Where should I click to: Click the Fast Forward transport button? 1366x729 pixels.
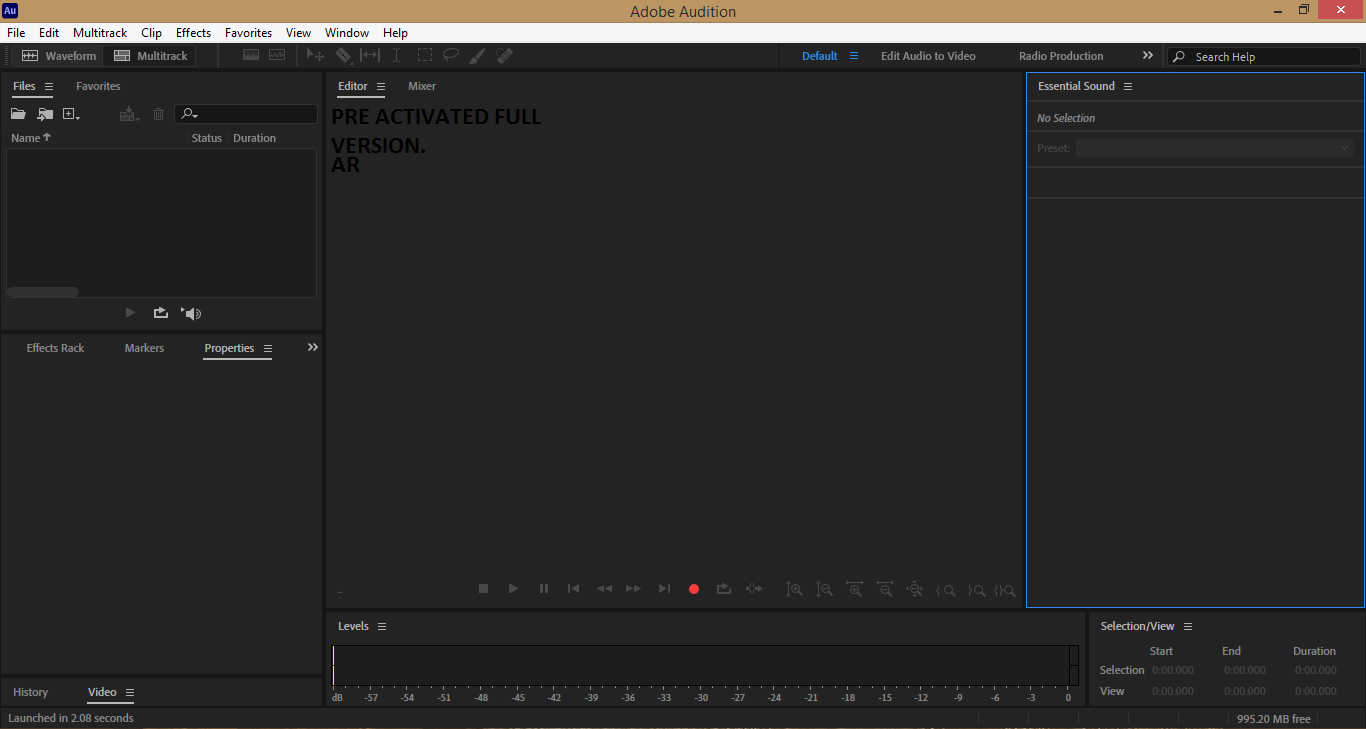click(633, 589)
